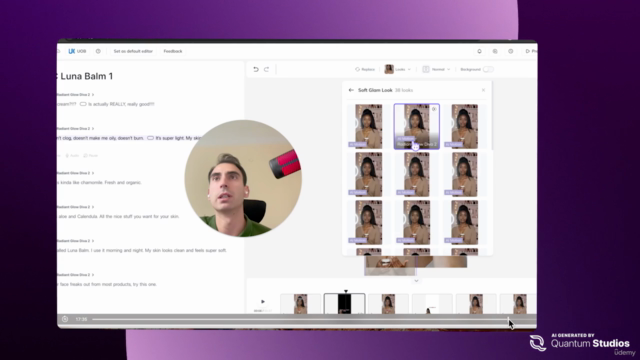
Task: Select the black scene thumbnail in the timeline
Action: click(x=344, y=304)
